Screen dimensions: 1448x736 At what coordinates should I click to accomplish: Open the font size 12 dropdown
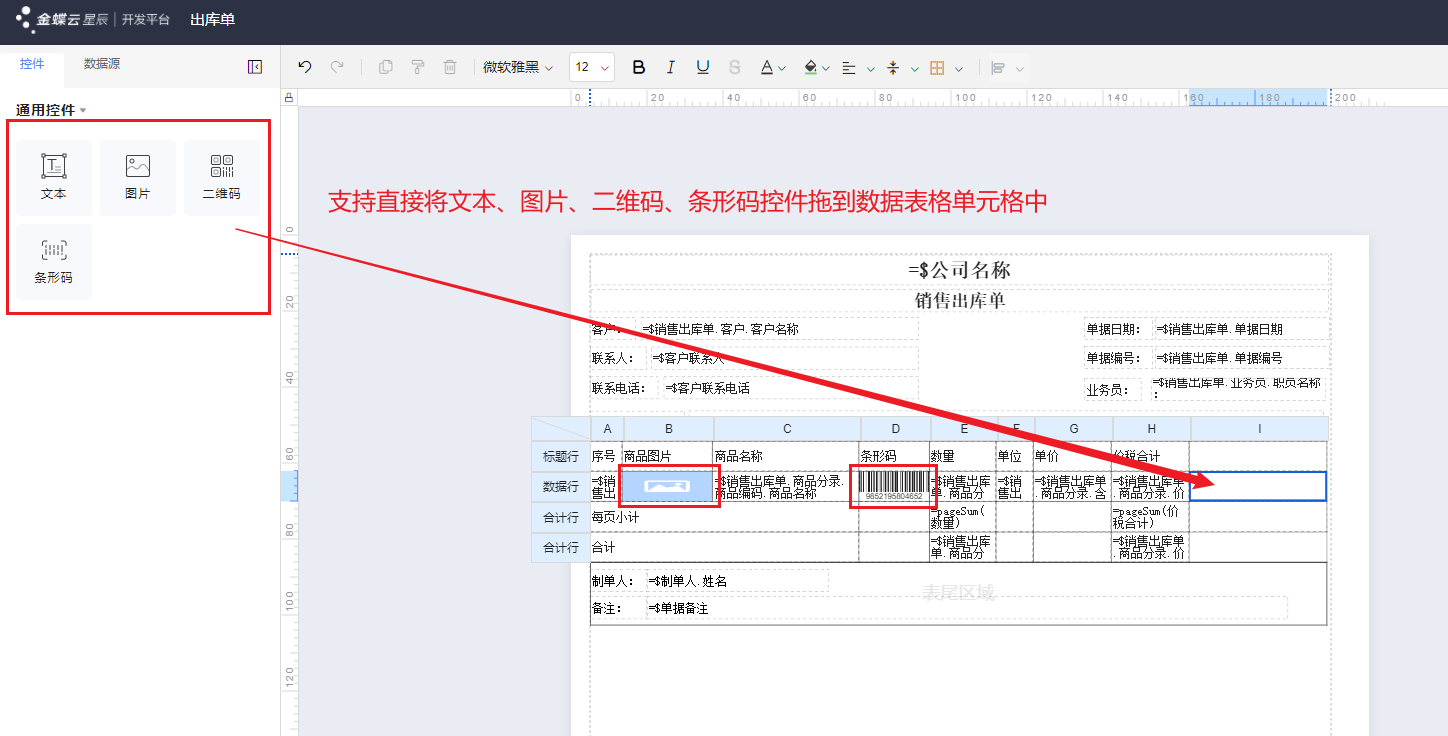[592, 67]
